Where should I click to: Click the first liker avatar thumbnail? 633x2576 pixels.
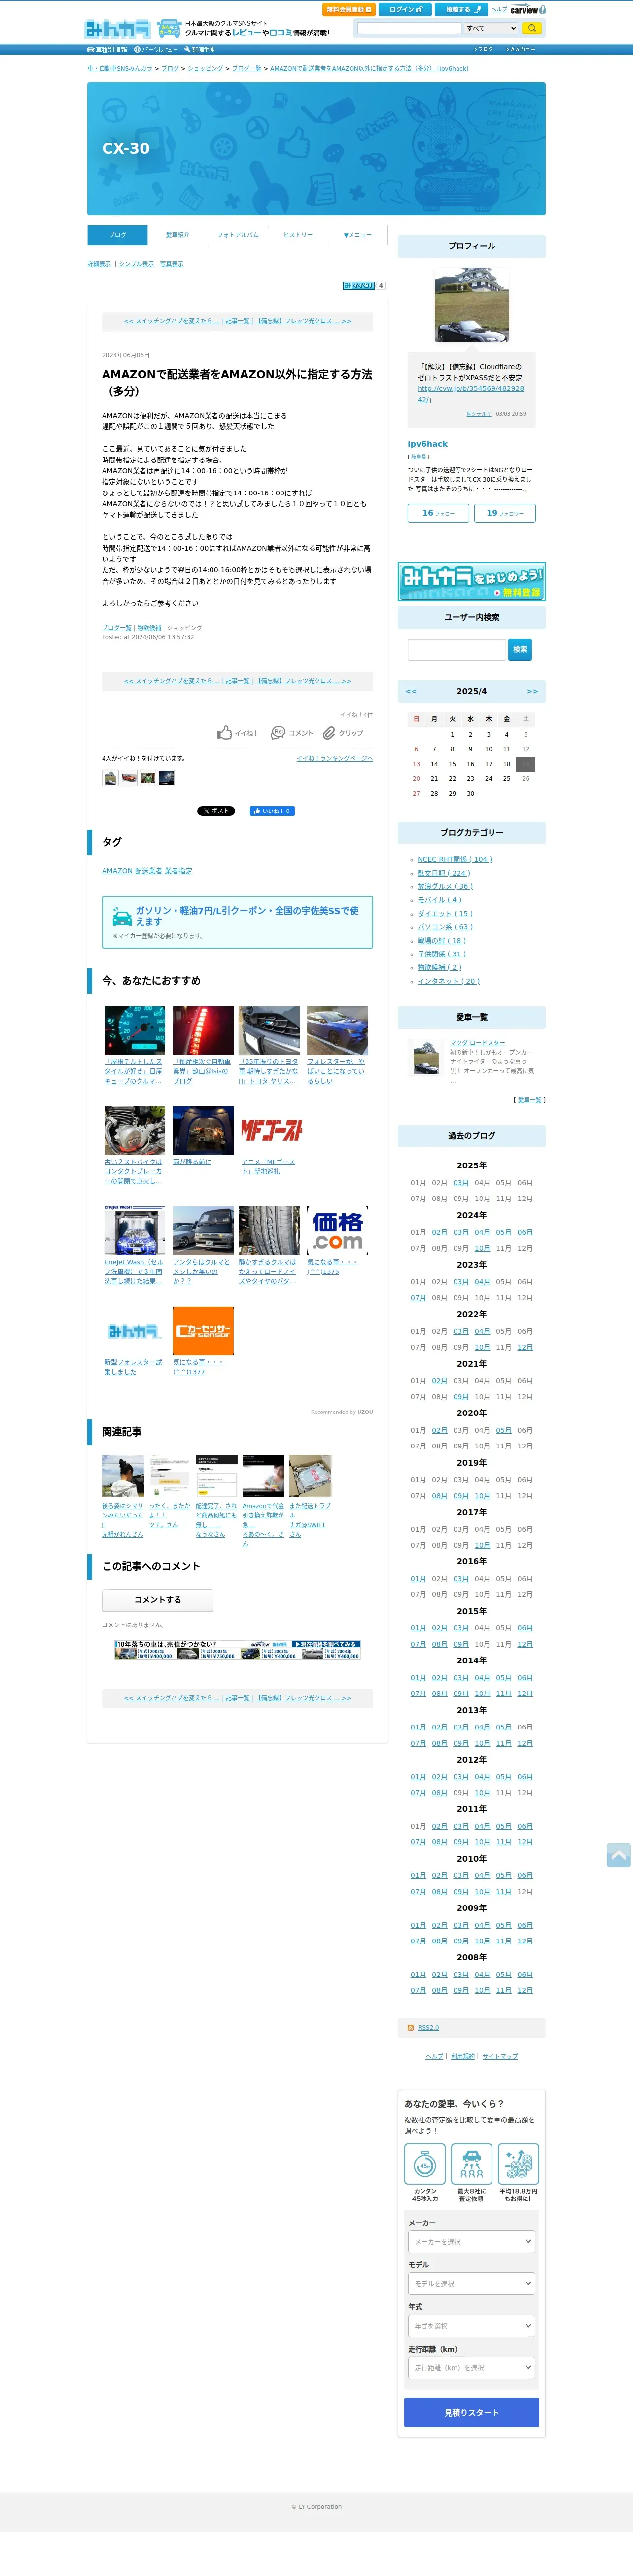[110, 778]
